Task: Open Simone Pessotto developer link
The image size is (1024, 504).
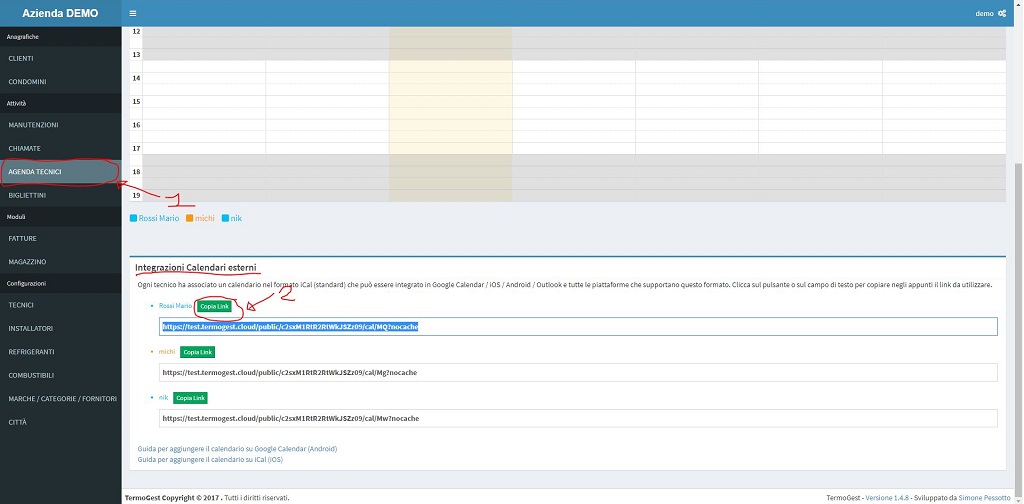Action: [x=984, y=497]
